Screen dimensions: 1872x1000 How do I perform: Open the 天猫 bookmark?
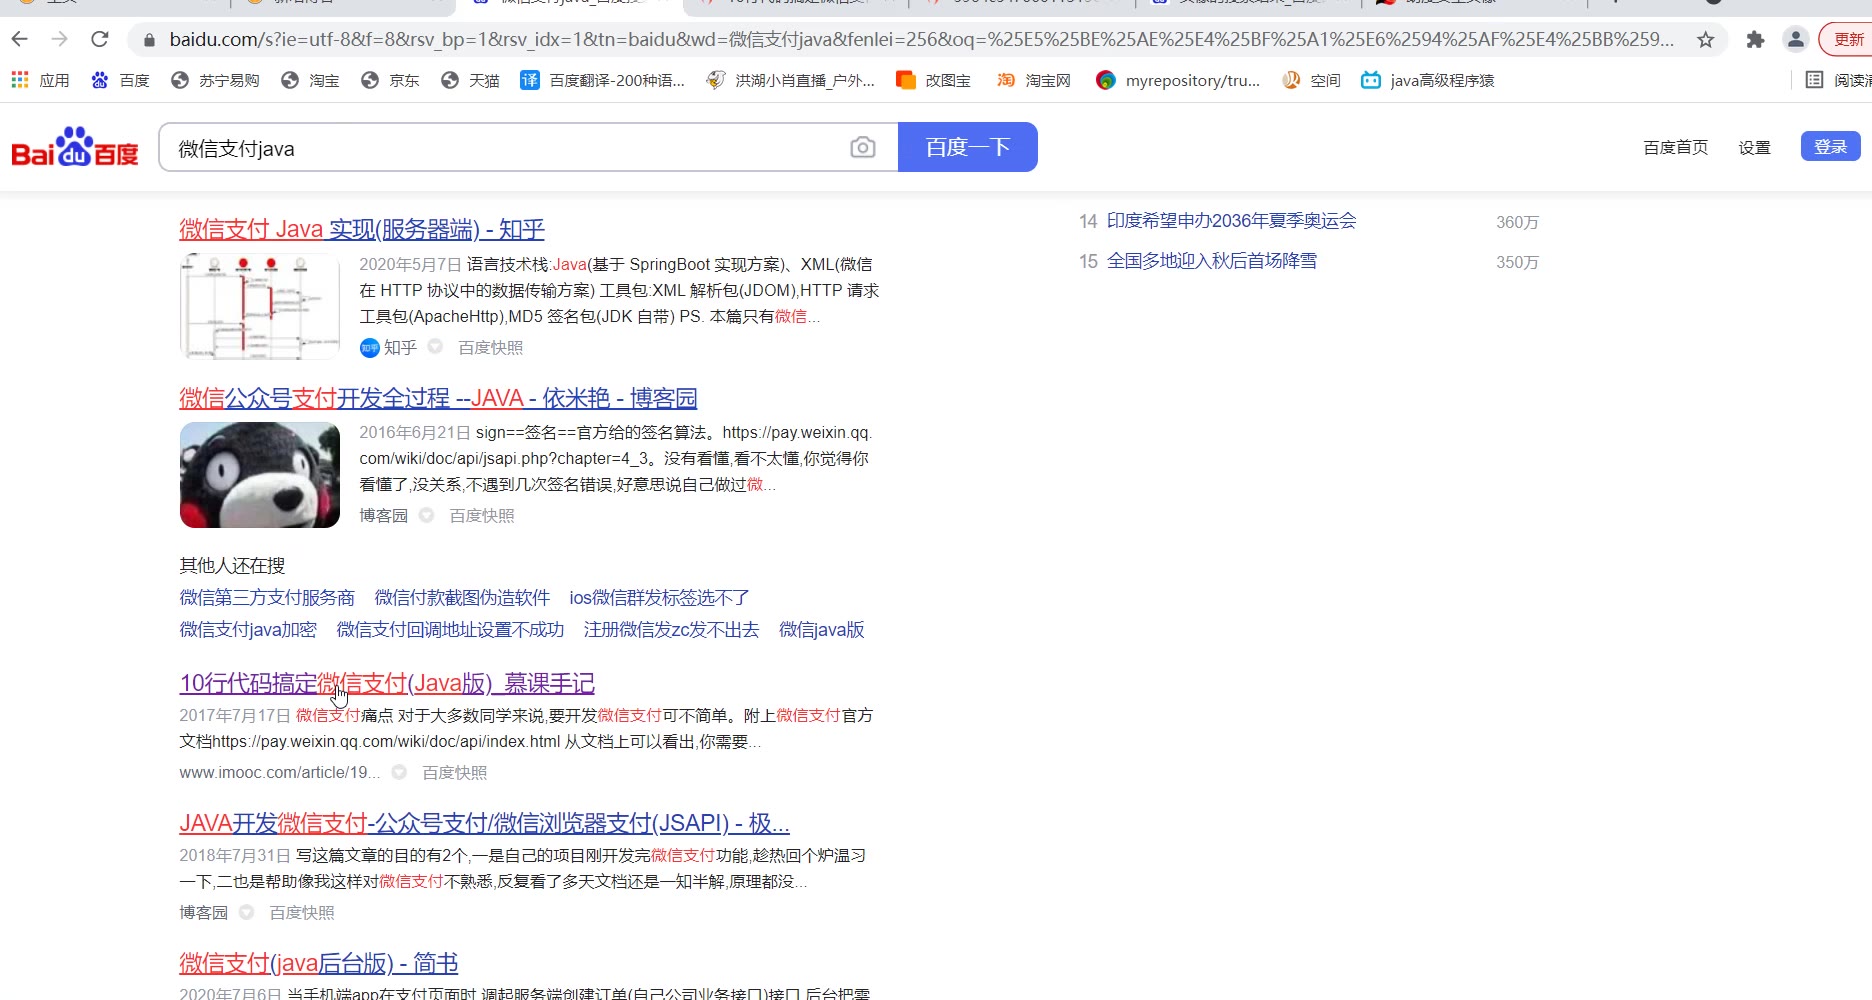[470, 80]
